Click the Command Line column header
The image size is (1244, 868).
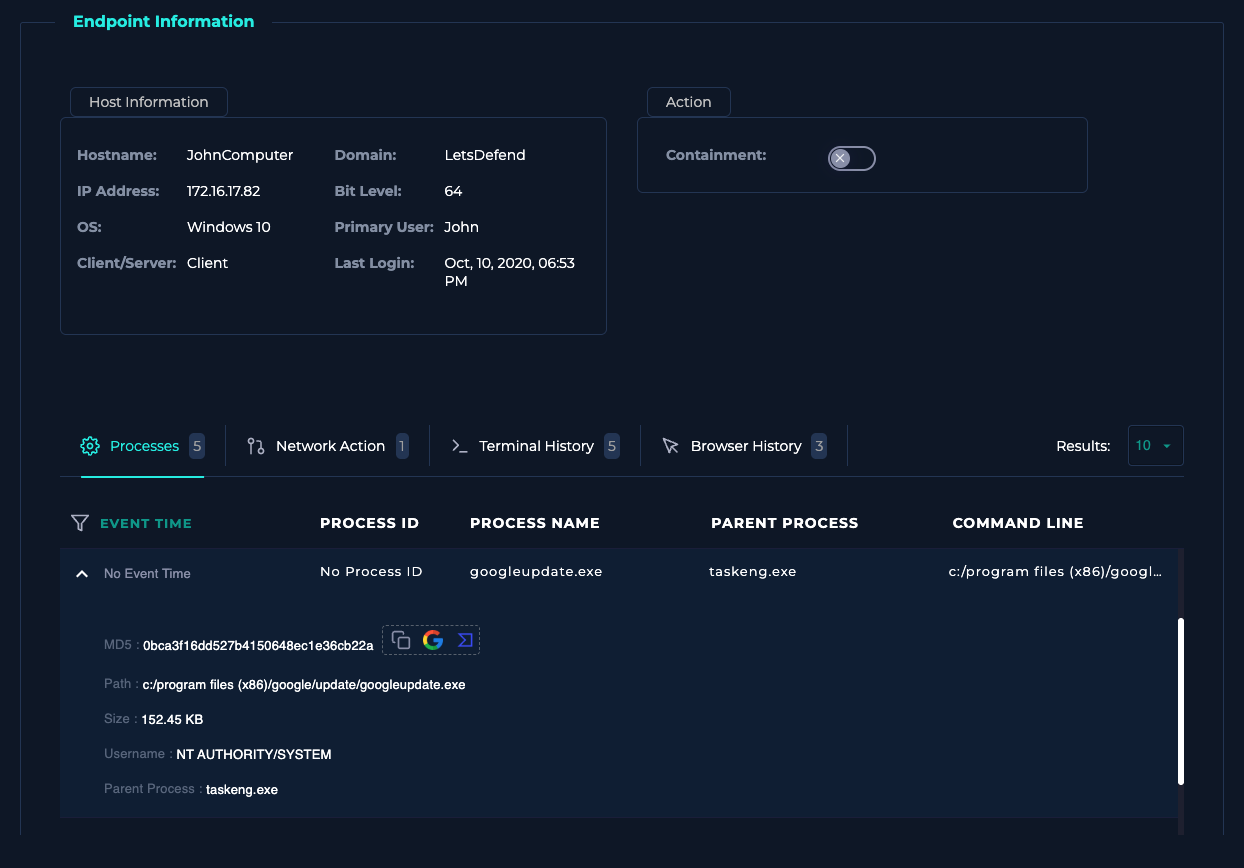coord(1018,523)
